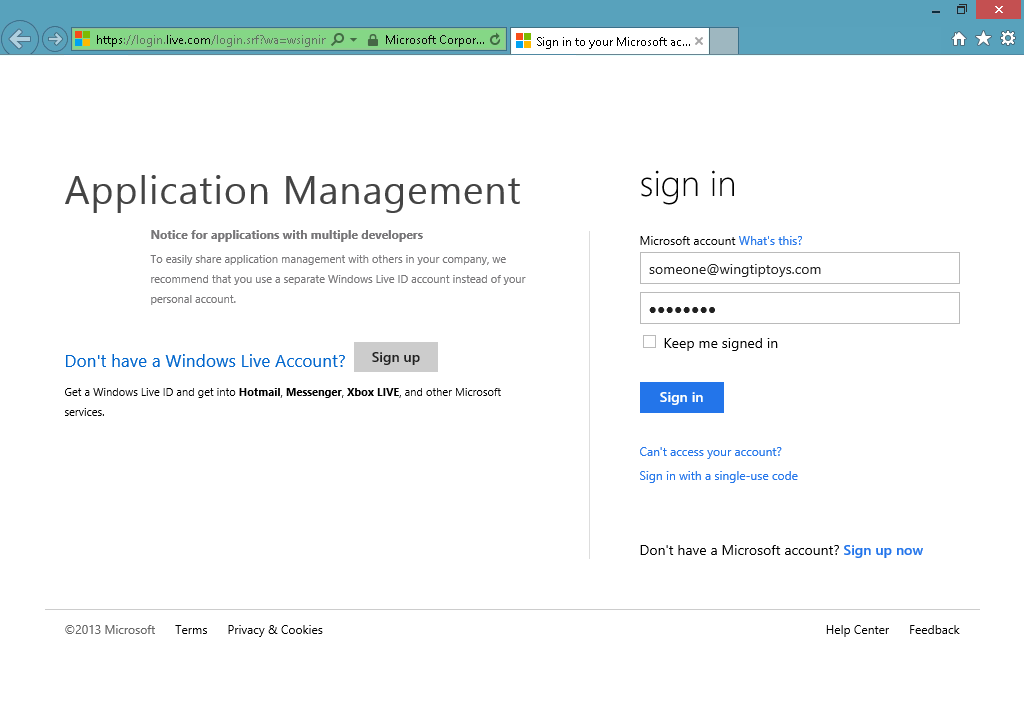Click 'Don't have a Windows Live Account?' link
Screen dimensions: 1024x728
tap(204, 361)
